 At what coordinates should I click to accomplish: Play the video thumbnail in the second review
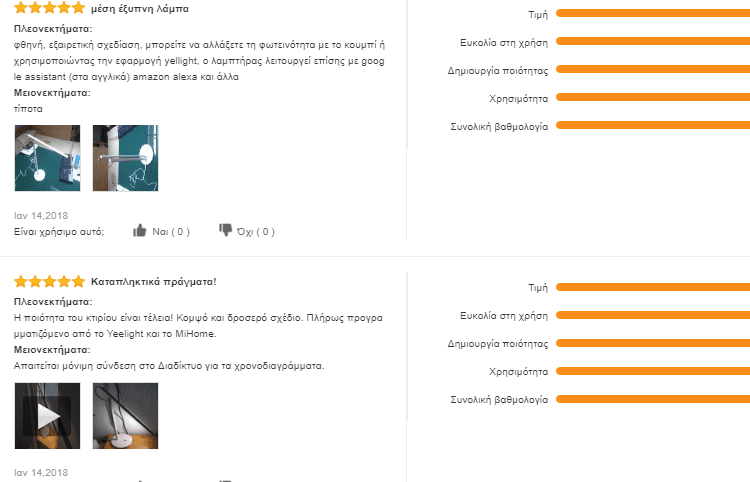coord(47,416)
